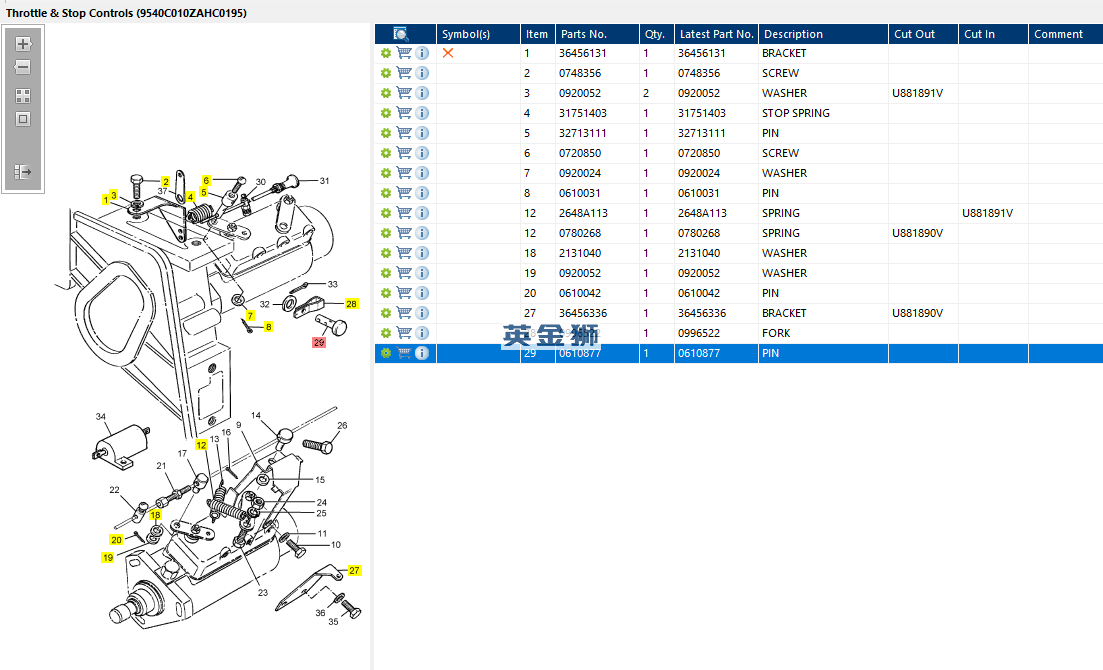Screen dimensions: 1103x670
Task: Click gear icon for SCREW 0748356
Action: coord(386,73)
